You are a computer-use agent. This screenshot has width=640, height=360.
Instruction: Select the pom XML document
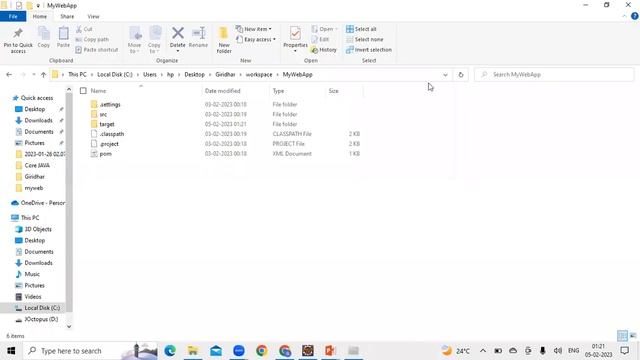click(105, 154)
